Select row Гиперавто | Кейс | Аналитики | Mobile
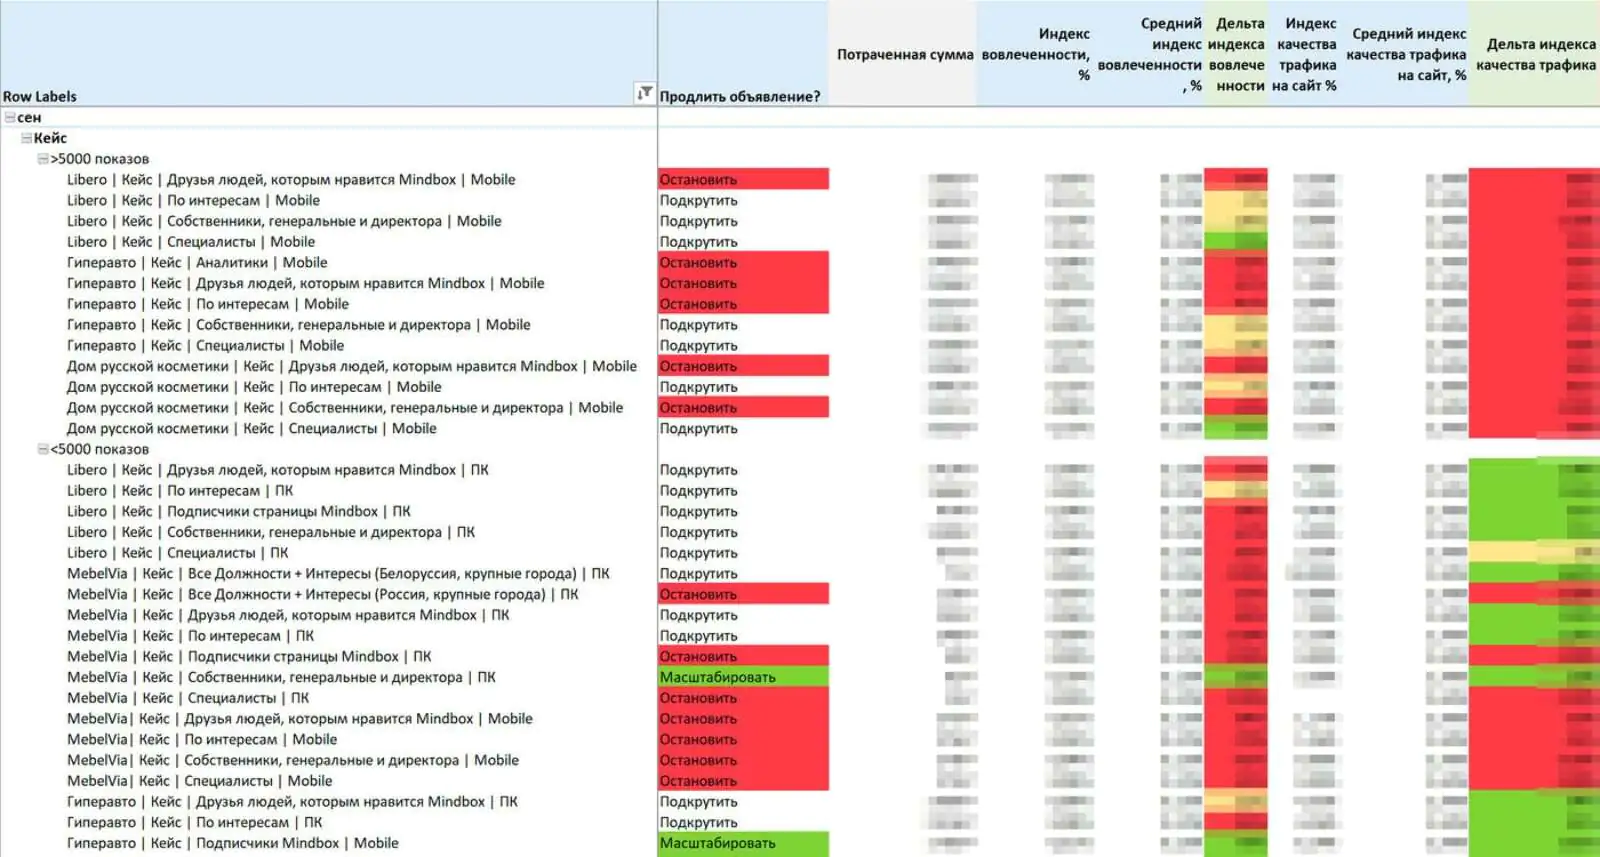1600x857 pixels. [197, 263]
